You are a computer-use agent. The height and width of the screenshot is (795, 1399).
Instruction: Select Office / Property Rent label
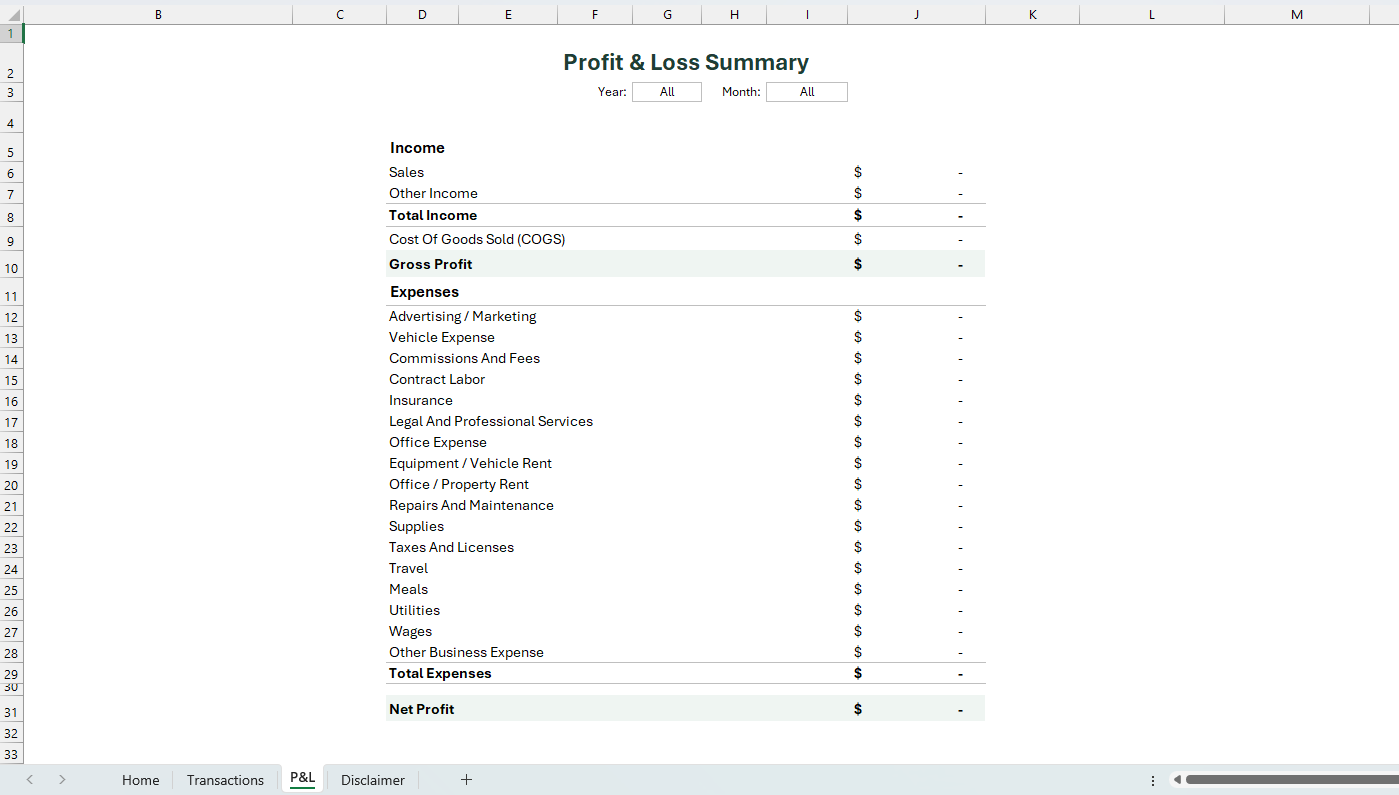point(459,484)
